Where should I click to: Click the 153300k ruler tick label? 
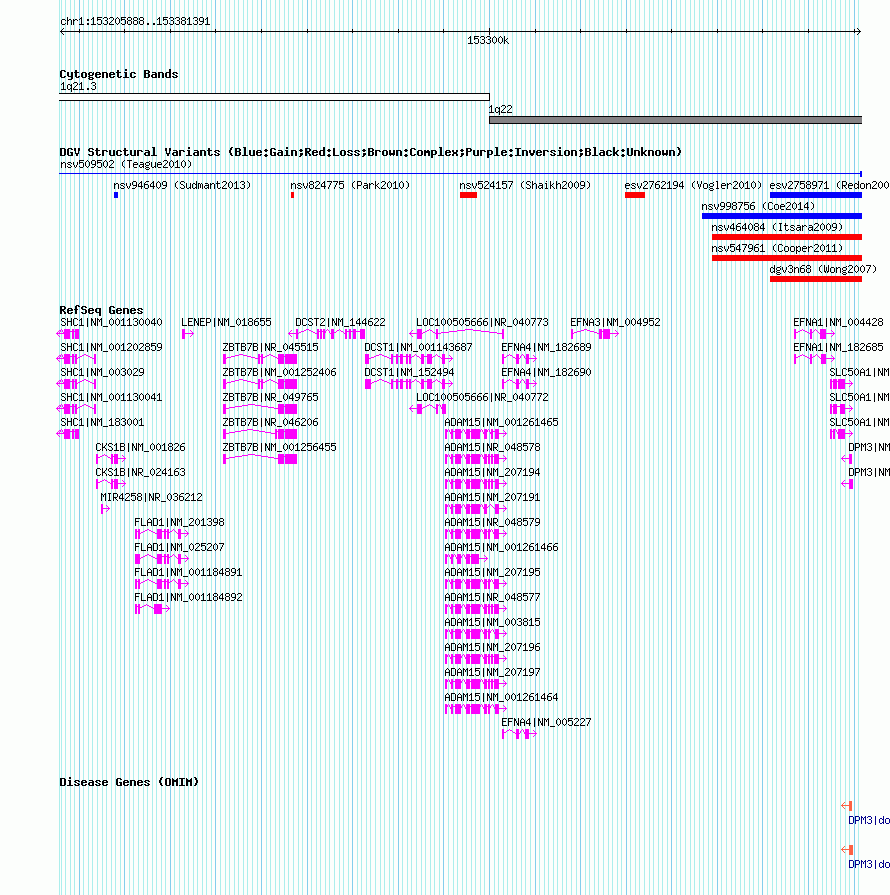coord(488,41)
